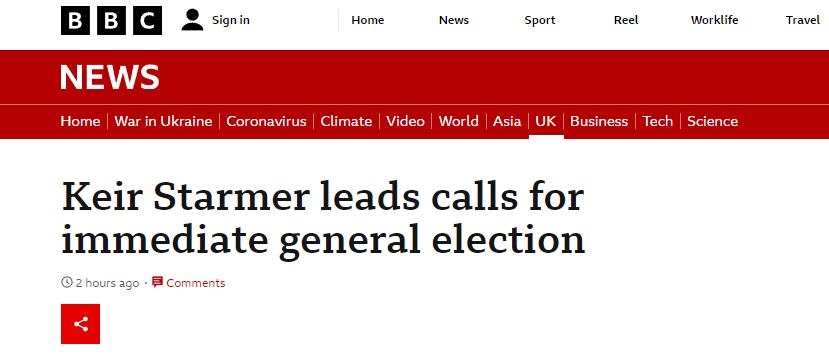Open the Sign in link
Image resolution: width=829 pixels, height=363 pixels.
pyautogui.click(x=231, y=20)
